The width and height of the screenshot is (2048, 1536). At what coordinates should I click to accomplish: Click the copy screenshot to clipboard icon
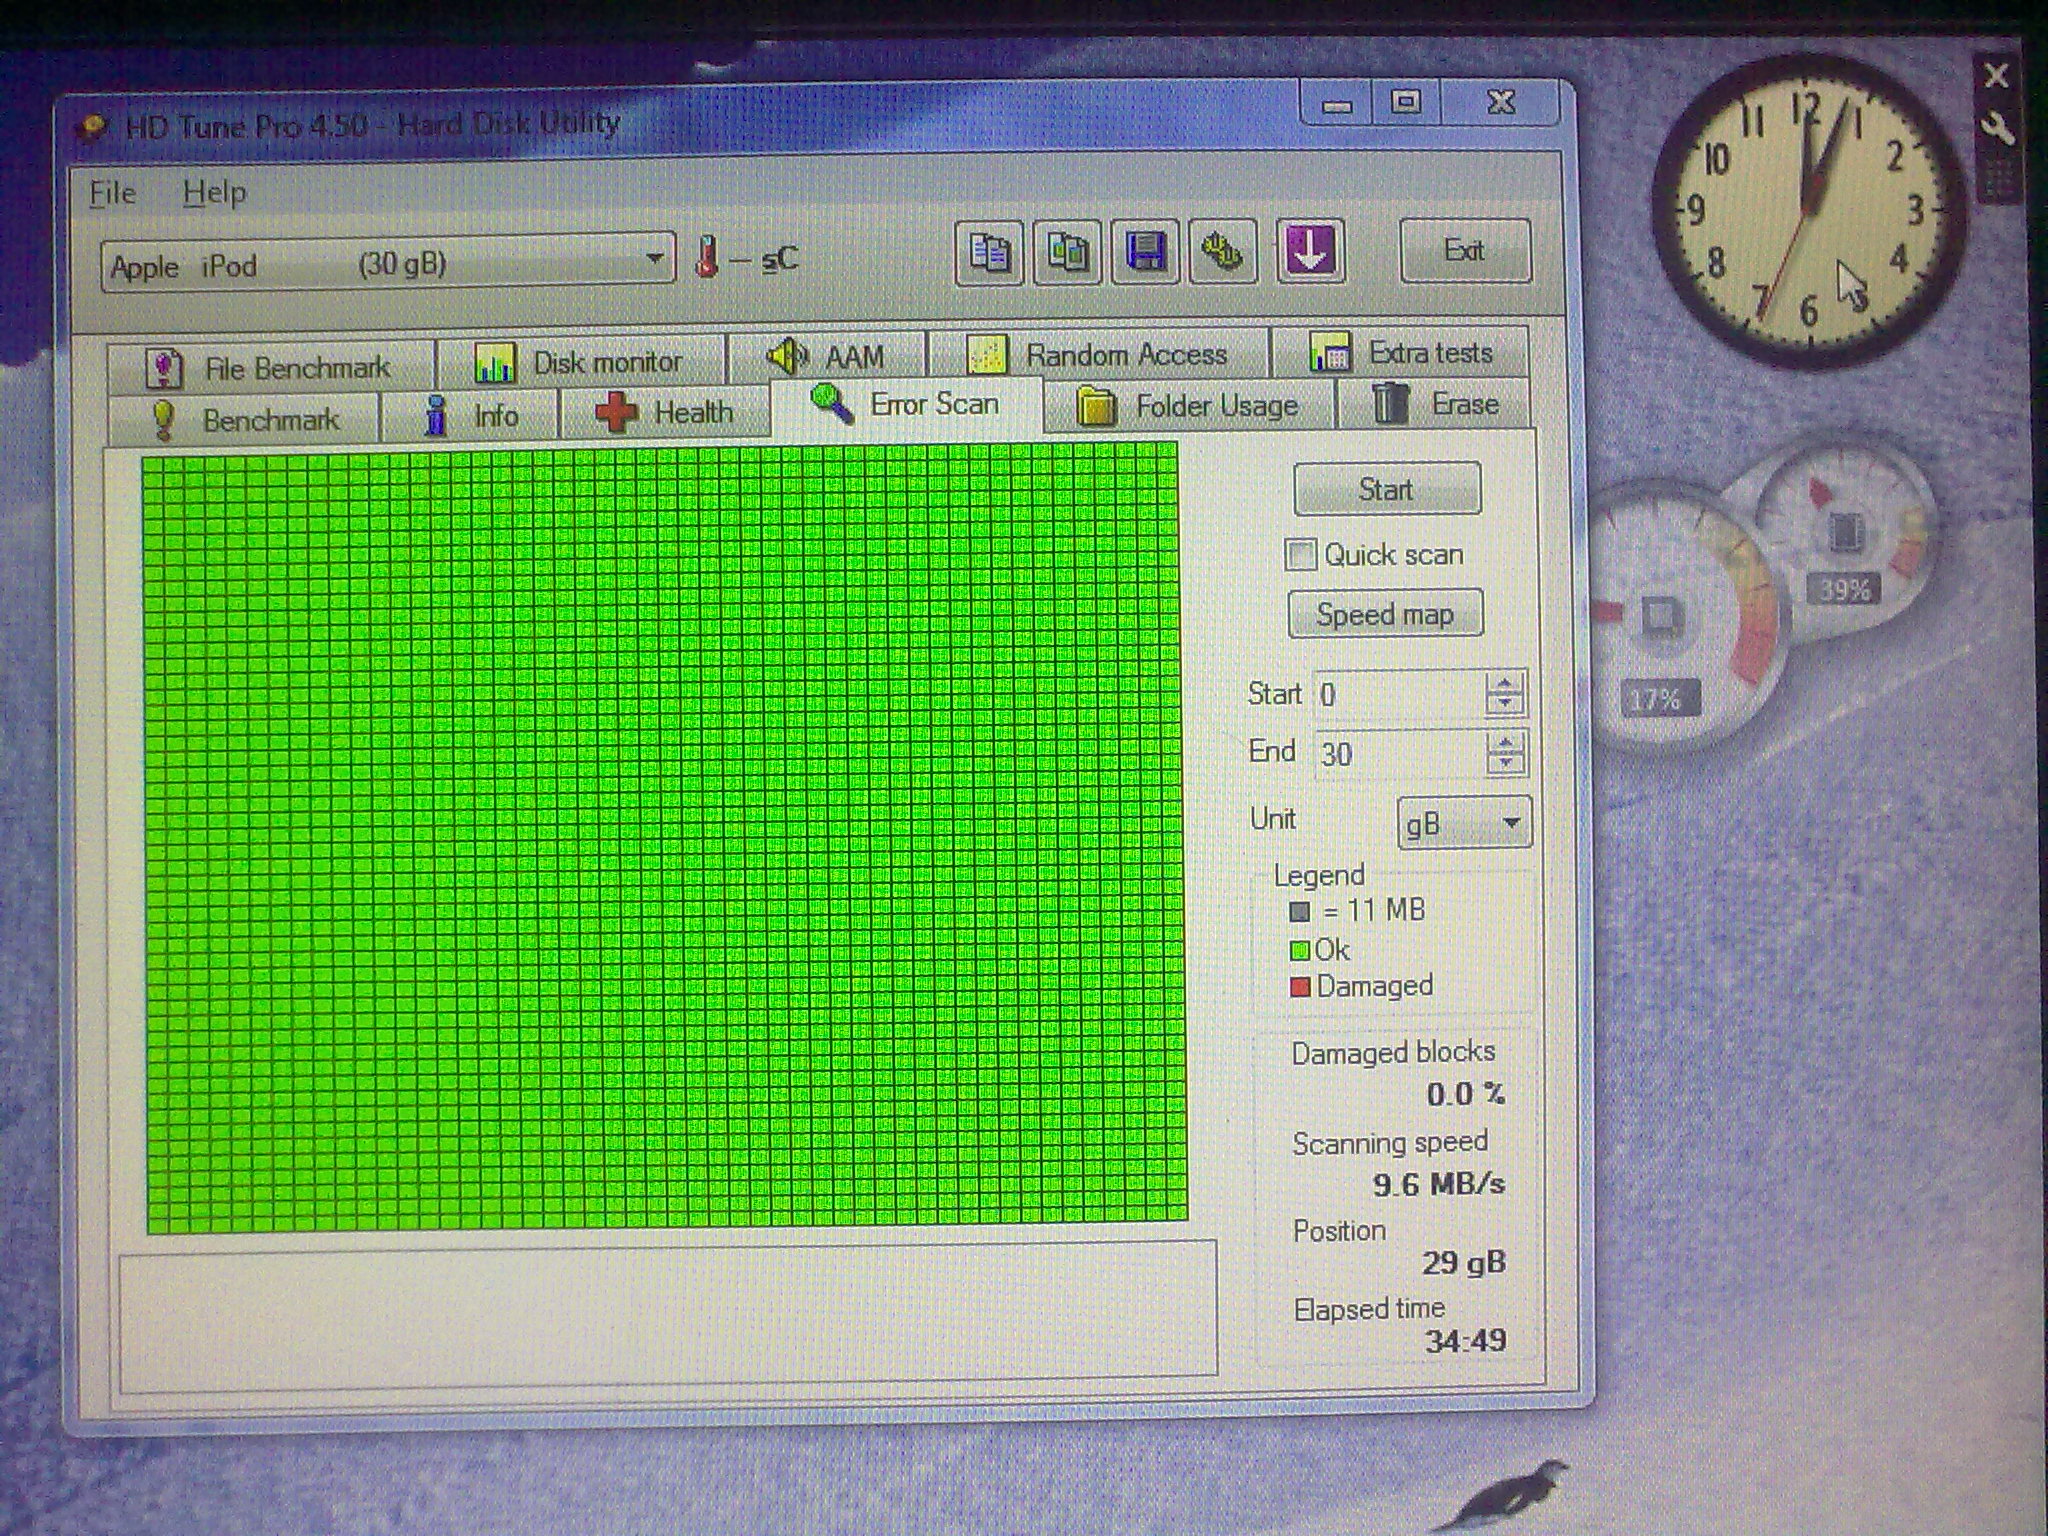(1066, 253)
